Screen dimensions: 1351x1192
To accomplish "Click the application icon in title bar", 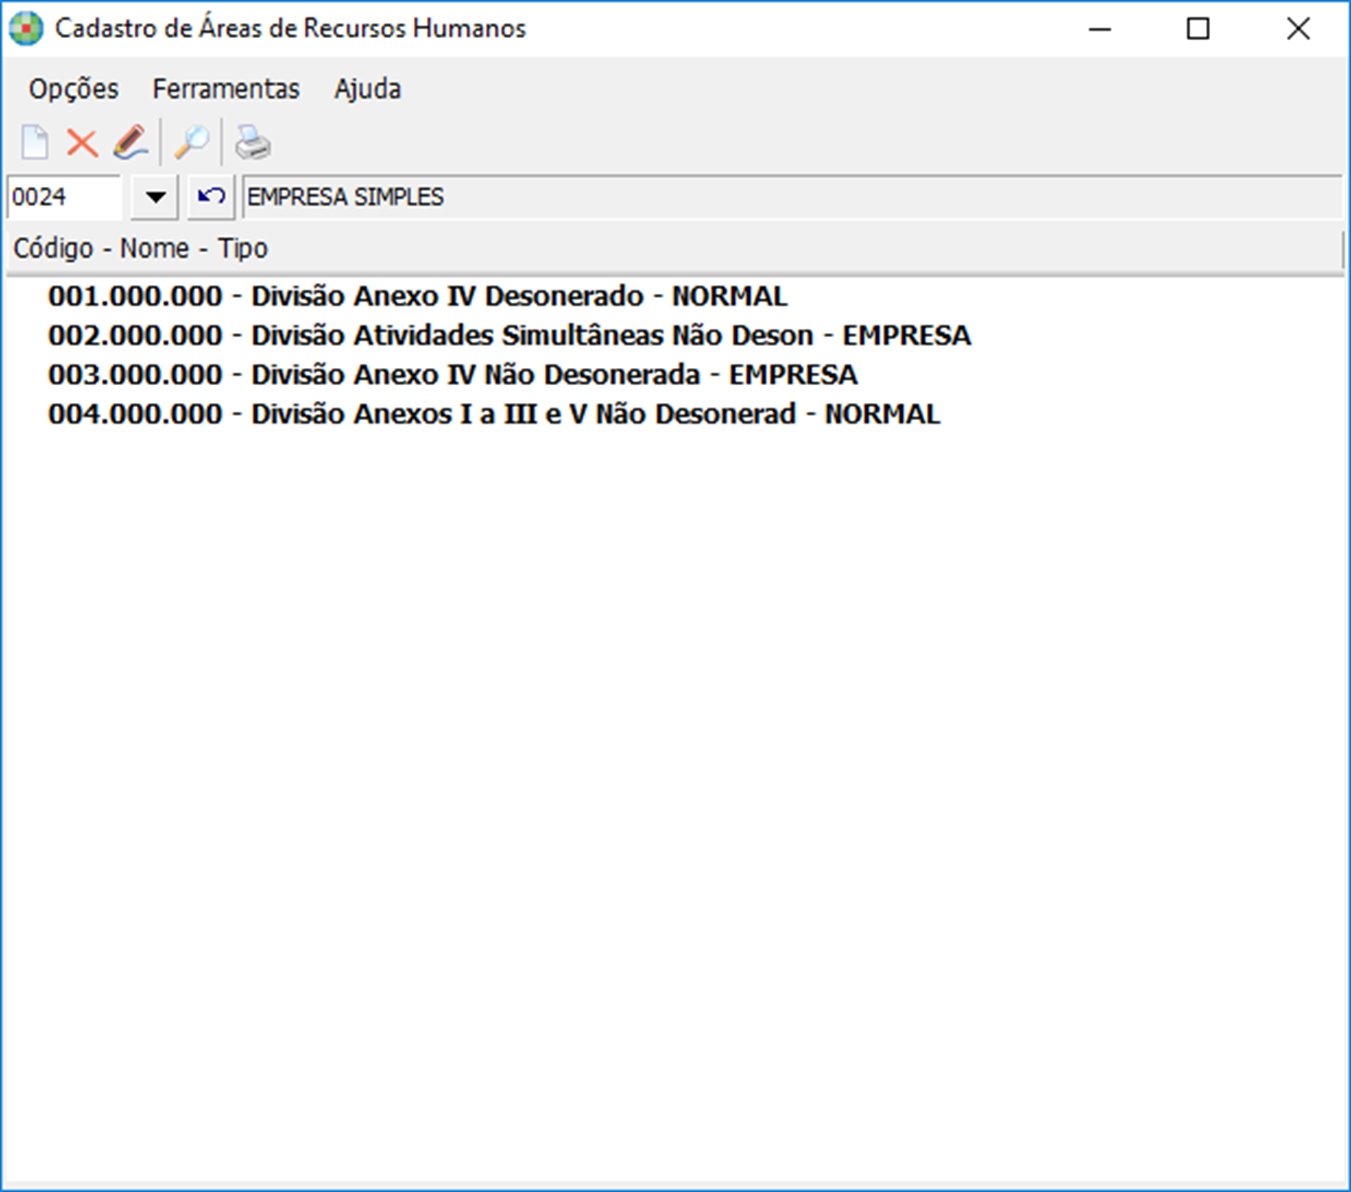I will click(x=26, y=29).
